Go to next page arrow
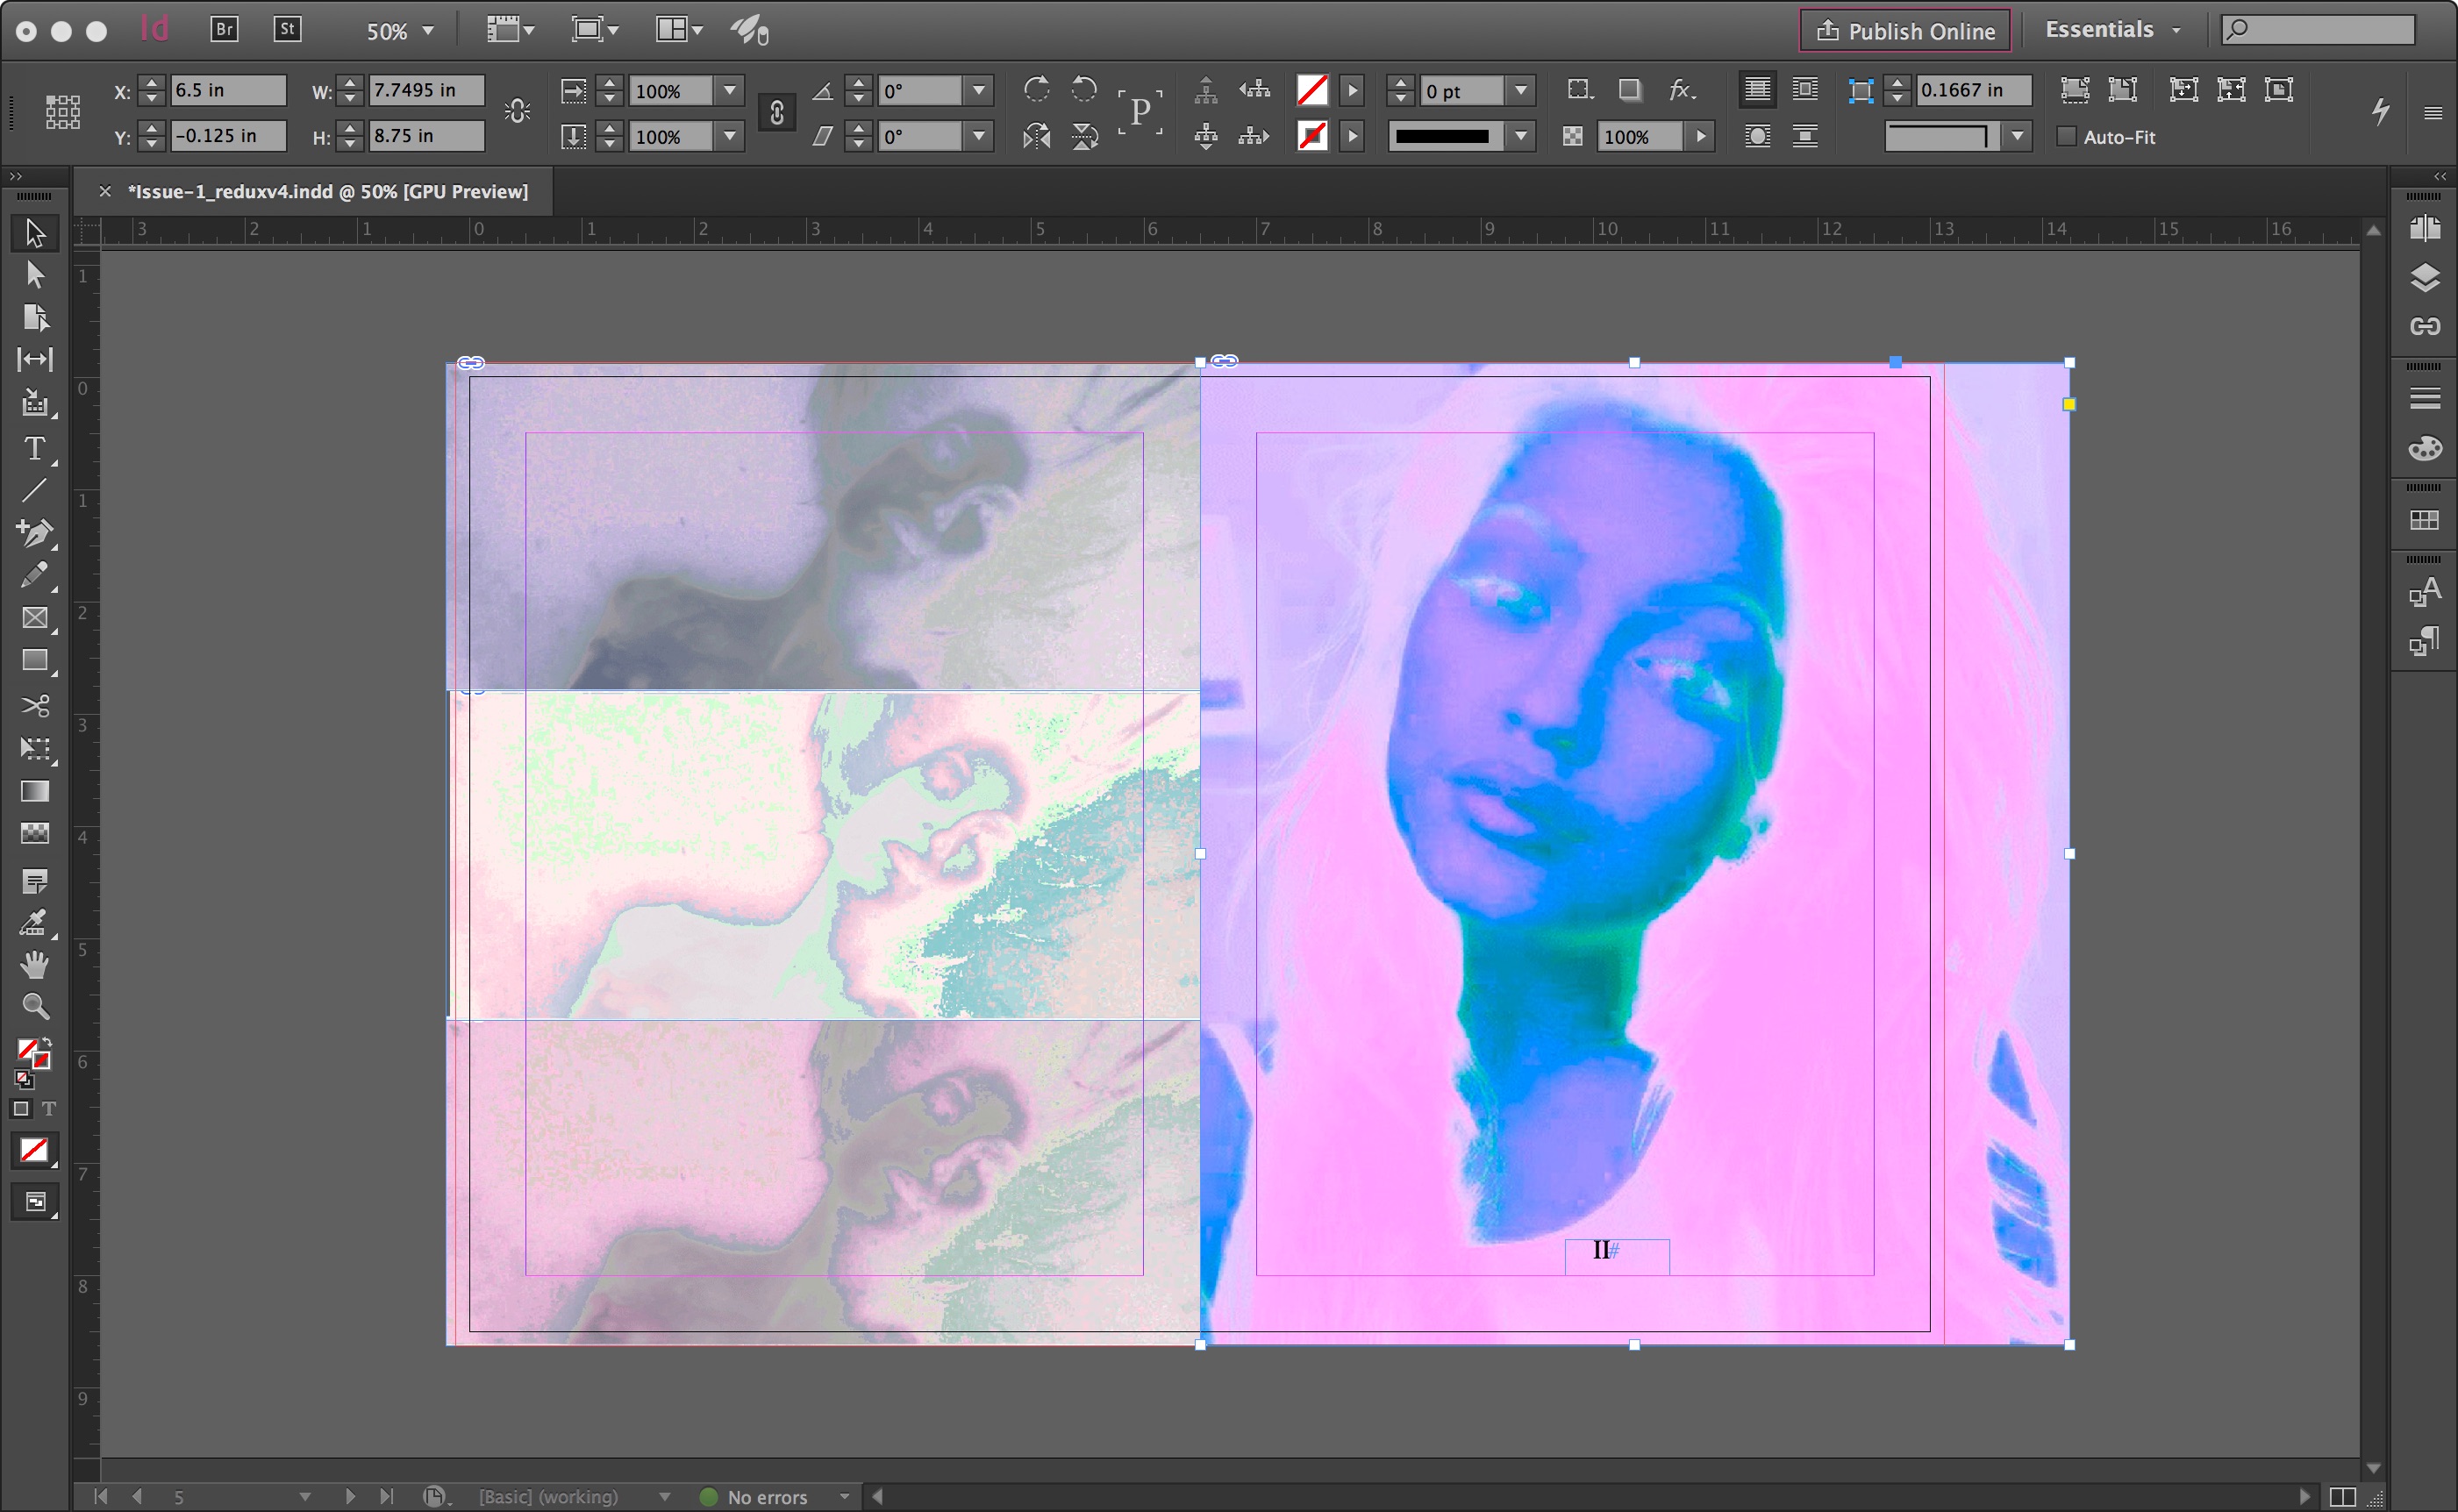 (x=350, y=1496)
